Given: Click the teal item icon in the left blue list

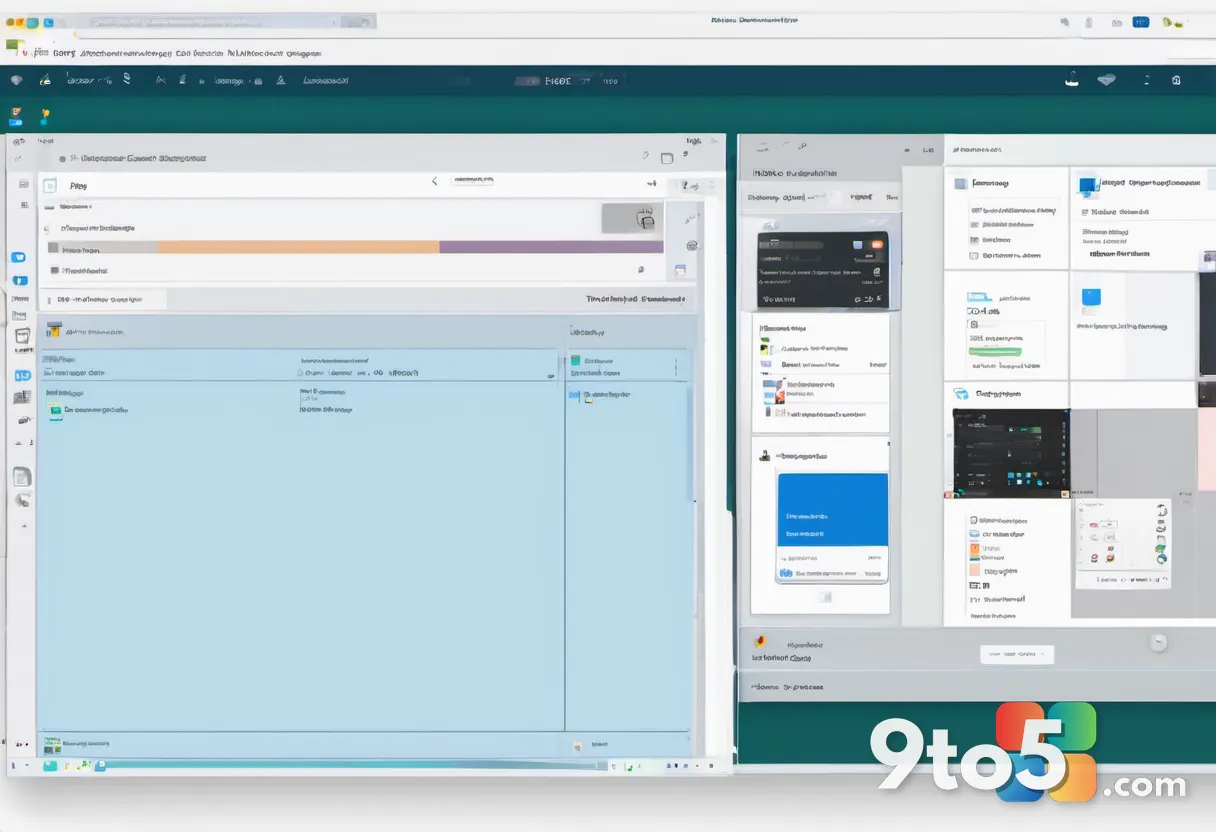Looking at the screenshot, I should tap(56, 410).
